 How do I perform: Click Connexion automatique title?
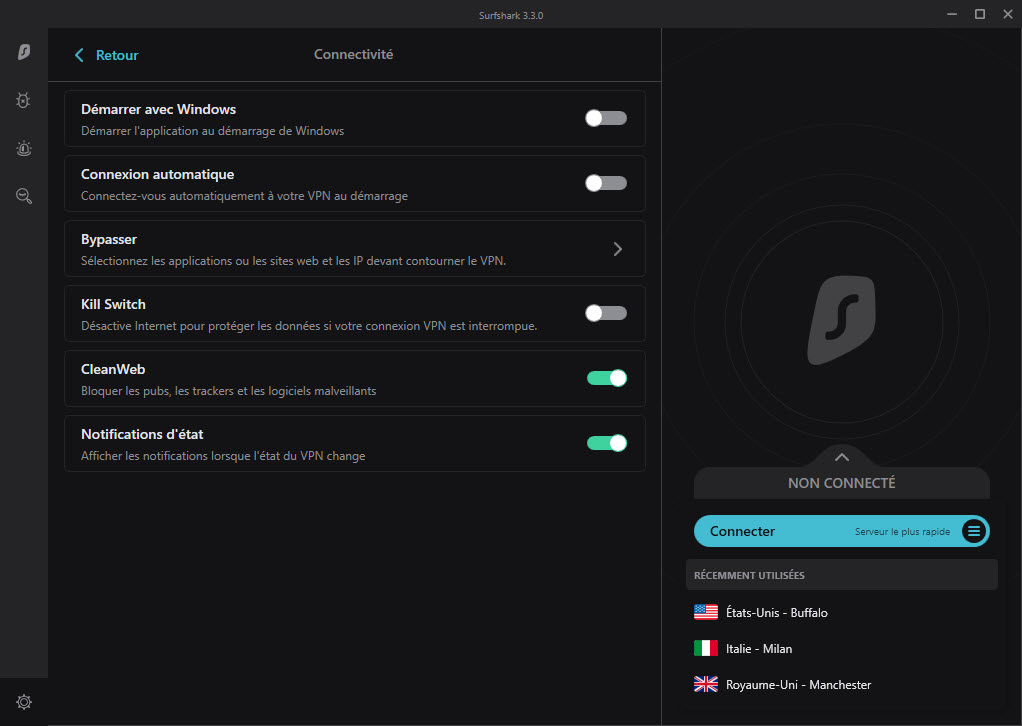(158, 174)
